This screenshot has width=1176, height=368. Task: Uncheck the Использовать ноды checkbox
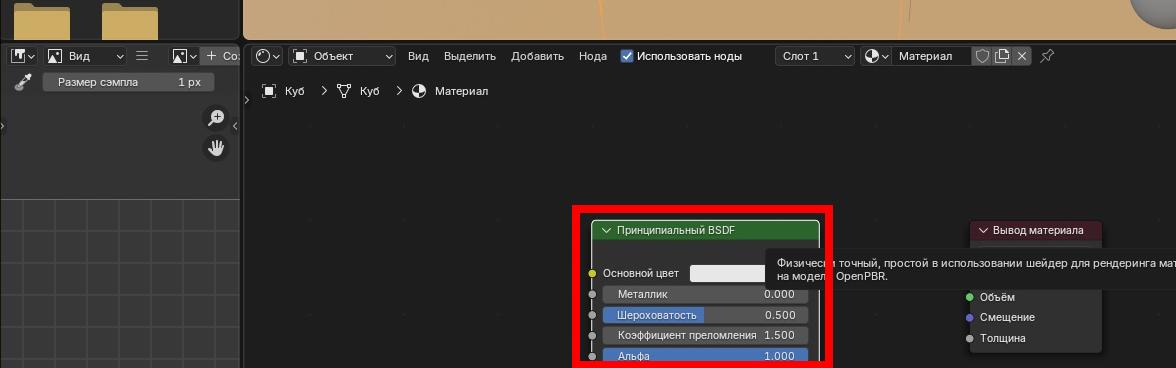[x=627, y=56]
